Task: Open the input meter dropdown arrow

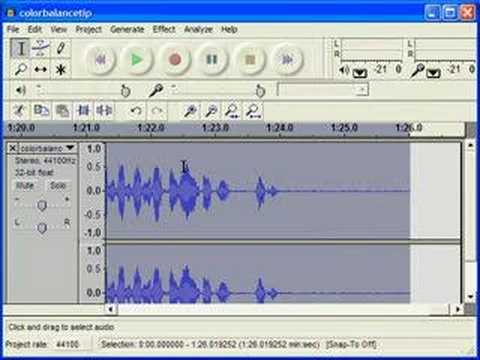Action: tap(433, 73)
